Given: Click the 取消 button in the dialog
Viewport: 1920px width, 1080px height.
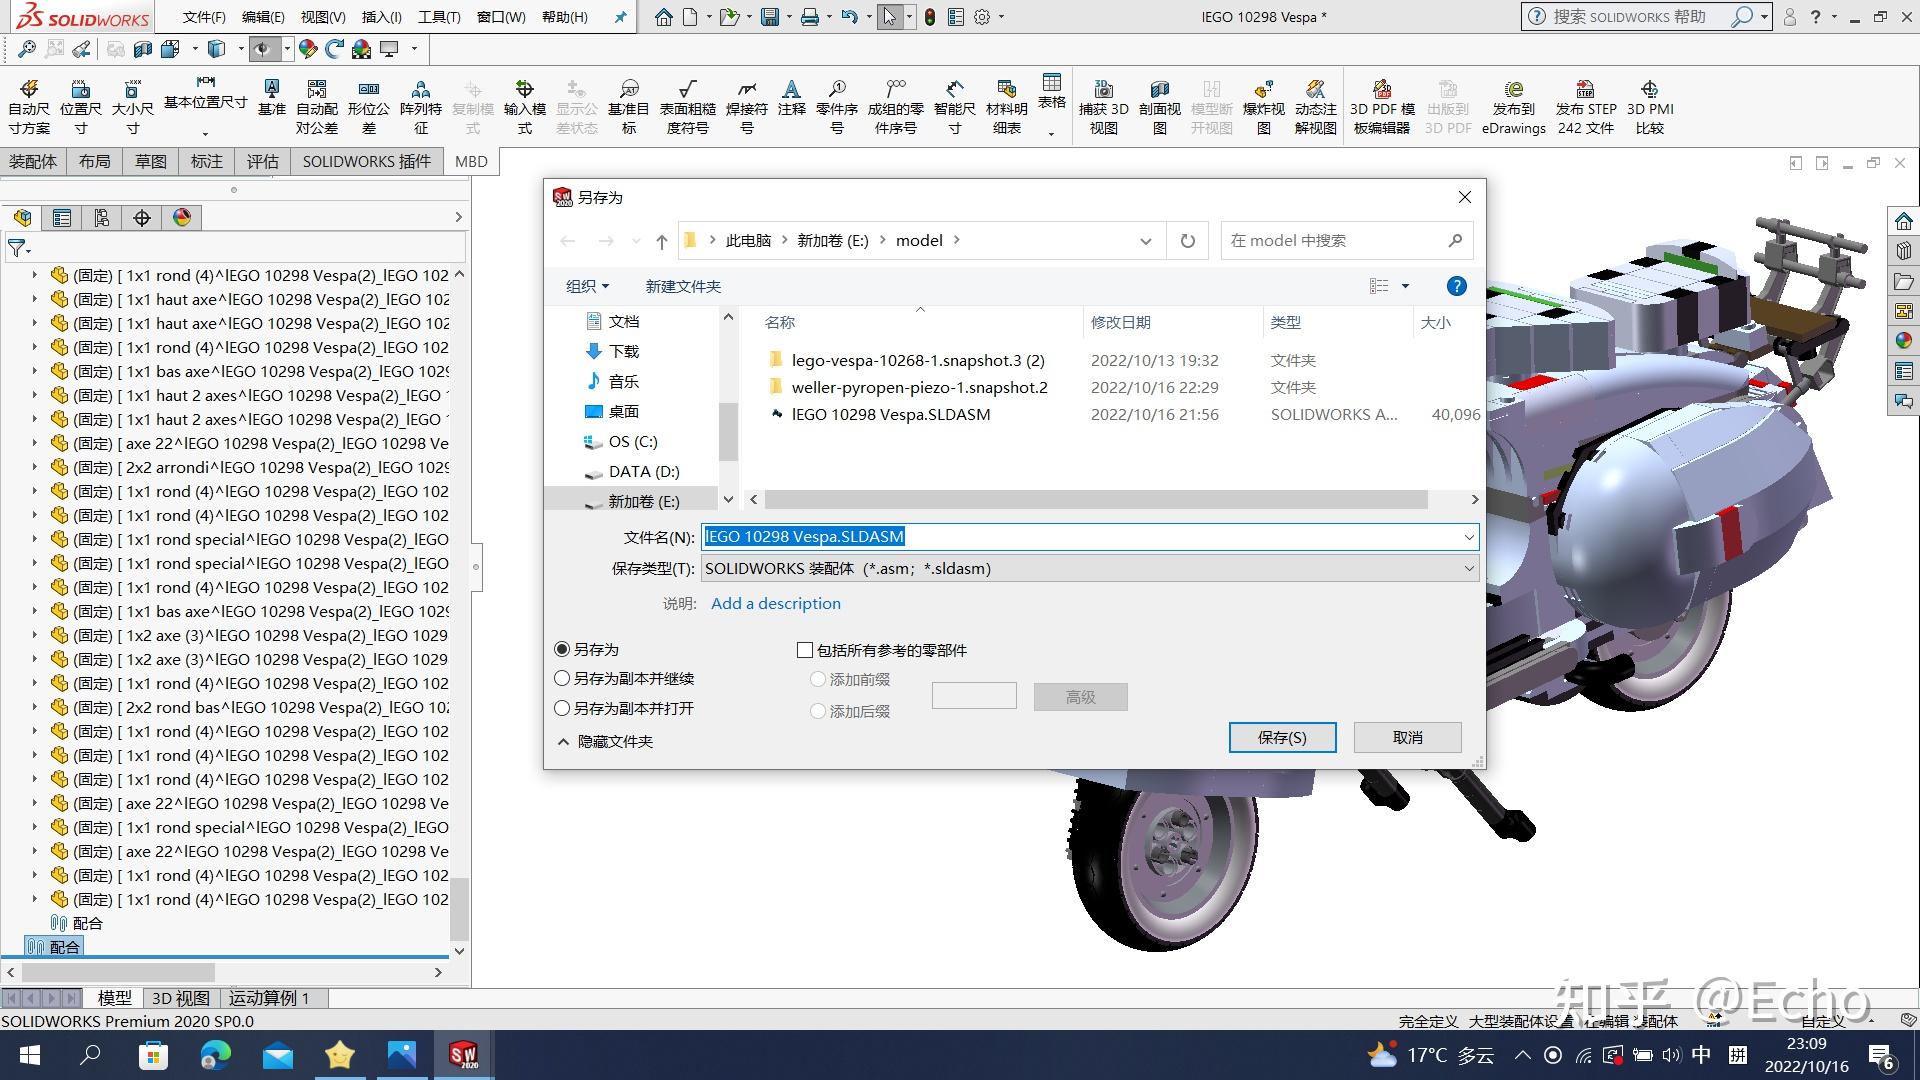Looking at the screenshot, I should pyautogui.click(x=1407, y=737).
